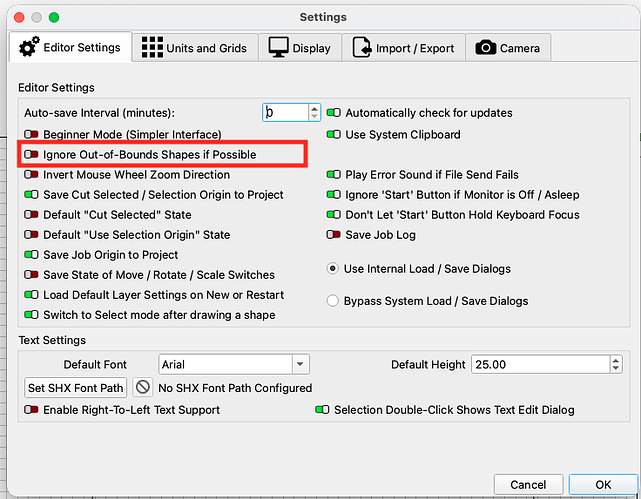
Task: Enable Beginner Mode simpler interface
Action: (x=32, y=134)
